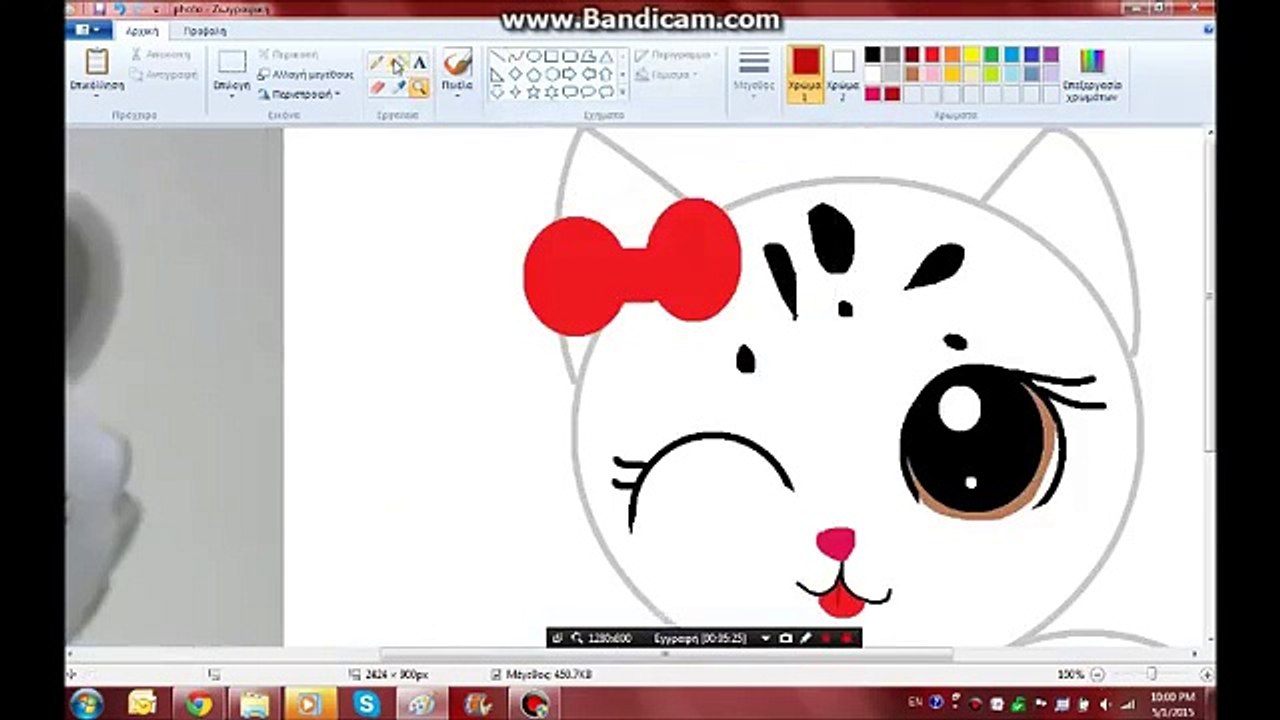Image resolution: width=1280 pixels, height=720 pixels.
Task: Click the taskbar clock showing 10:00 PM
Action: (x=1173, y=703)
